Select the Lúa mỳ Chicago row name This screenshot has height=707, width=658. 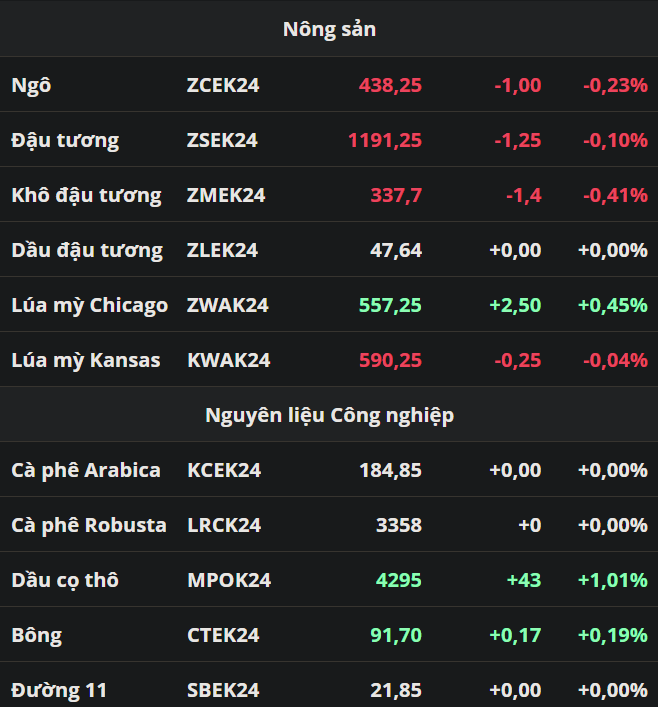(90, 305)
